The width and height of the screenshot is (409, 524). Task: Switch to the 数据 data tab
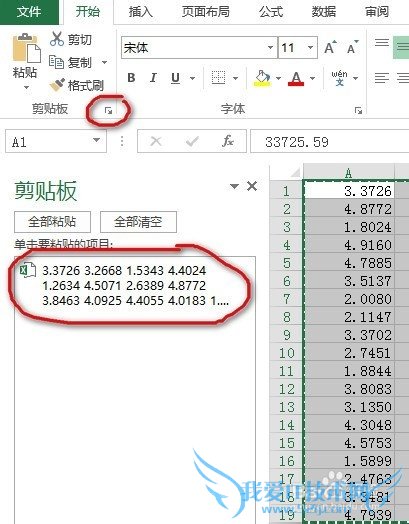click(x=323, y=12)
